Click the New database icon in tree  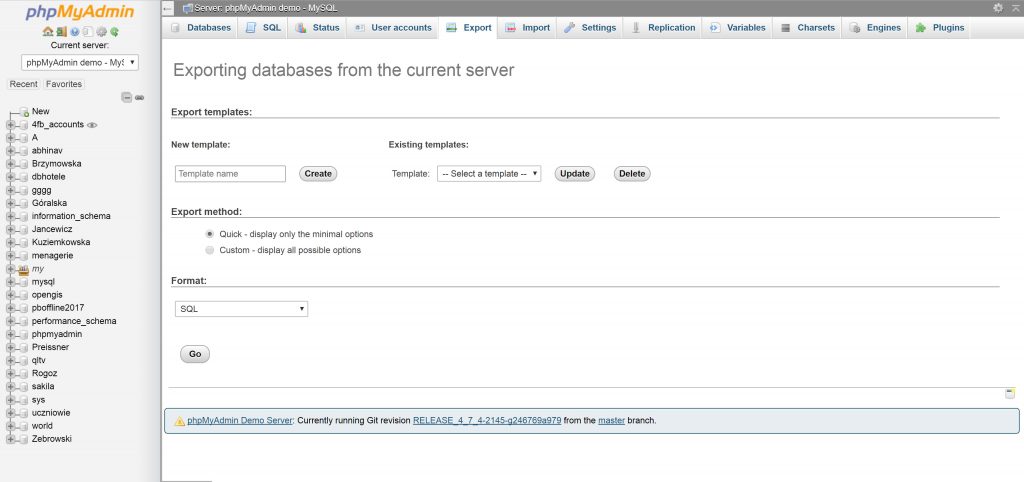click(x=24, y=112)
